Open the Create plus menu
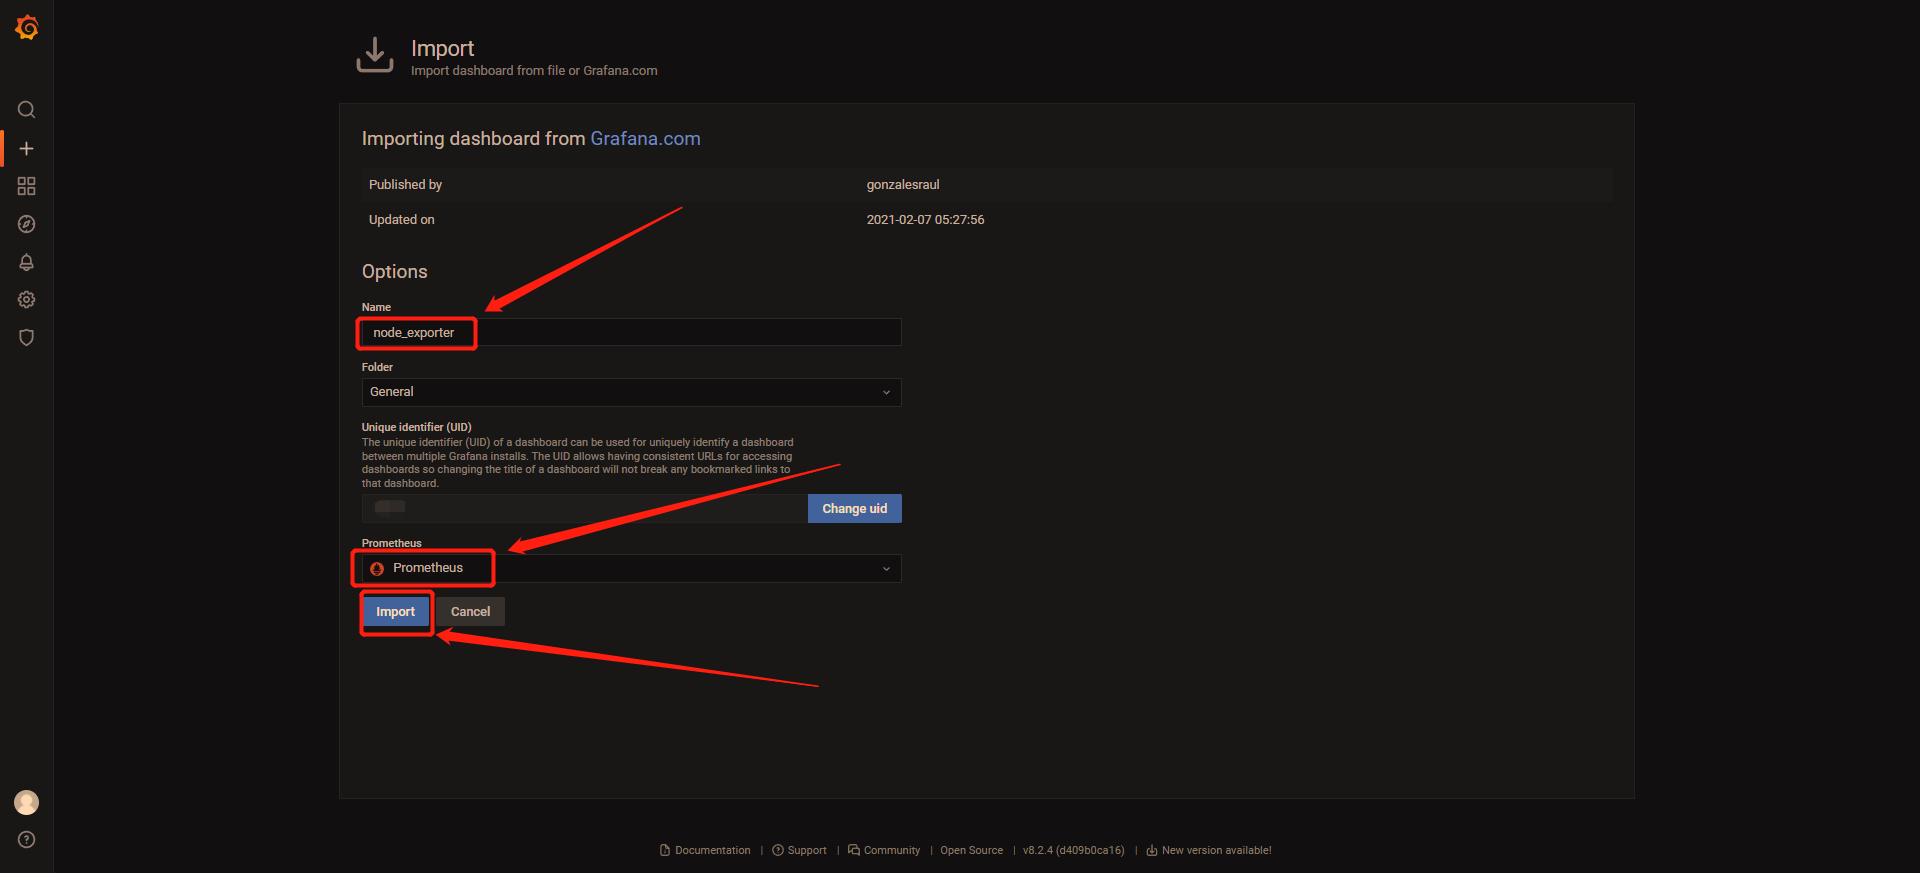 [x=27, y=148]
